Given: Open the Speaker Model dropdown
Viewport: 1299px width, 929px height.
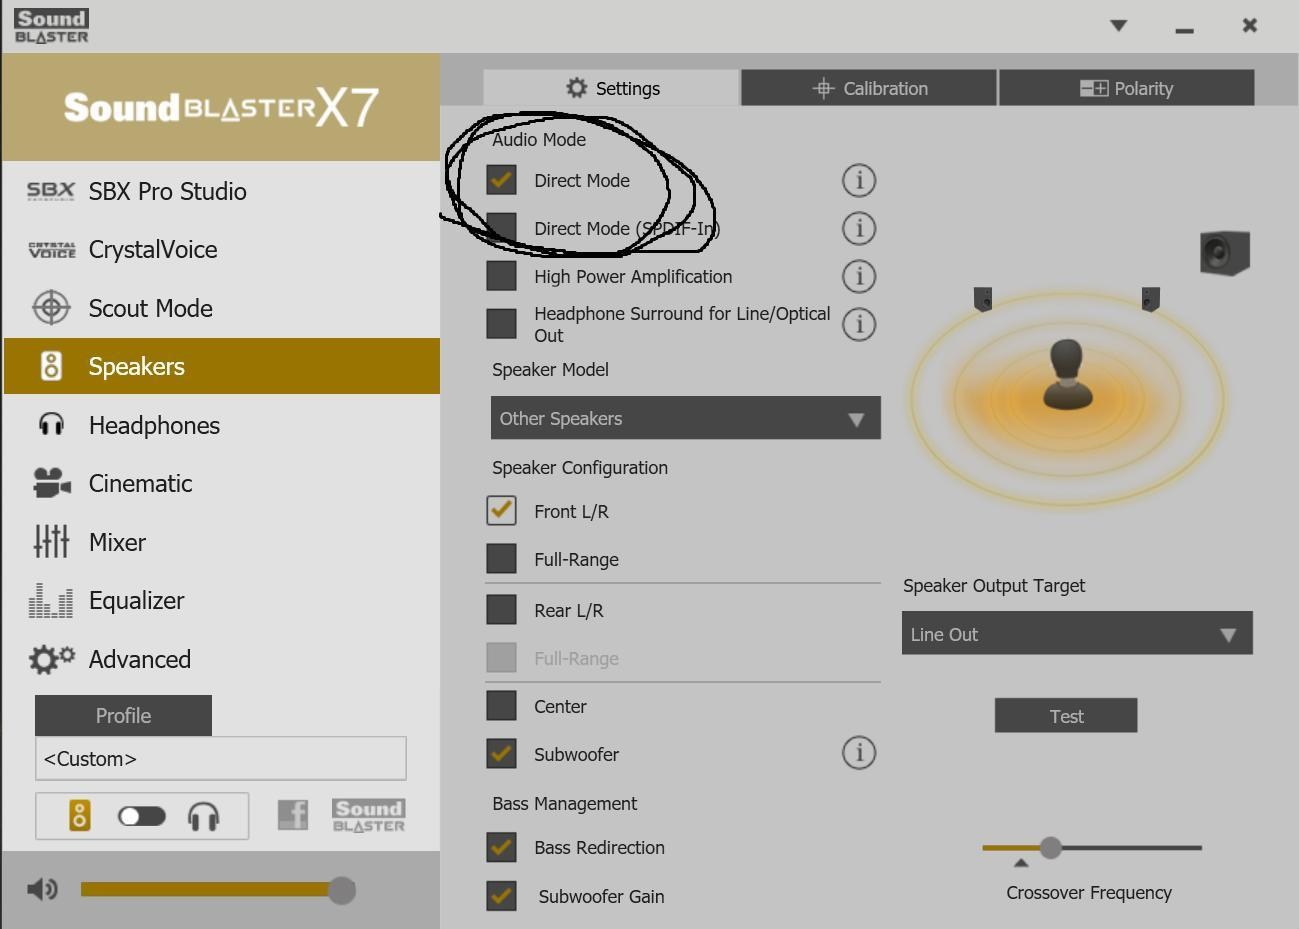Looking at the screenshot, I should 685,418.
